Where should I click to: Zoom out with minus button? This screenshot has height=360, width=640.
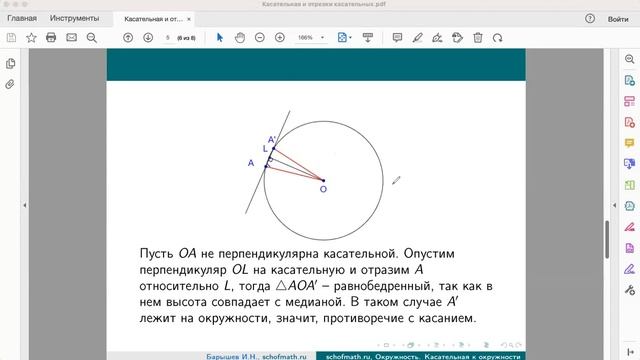point(260,38)
